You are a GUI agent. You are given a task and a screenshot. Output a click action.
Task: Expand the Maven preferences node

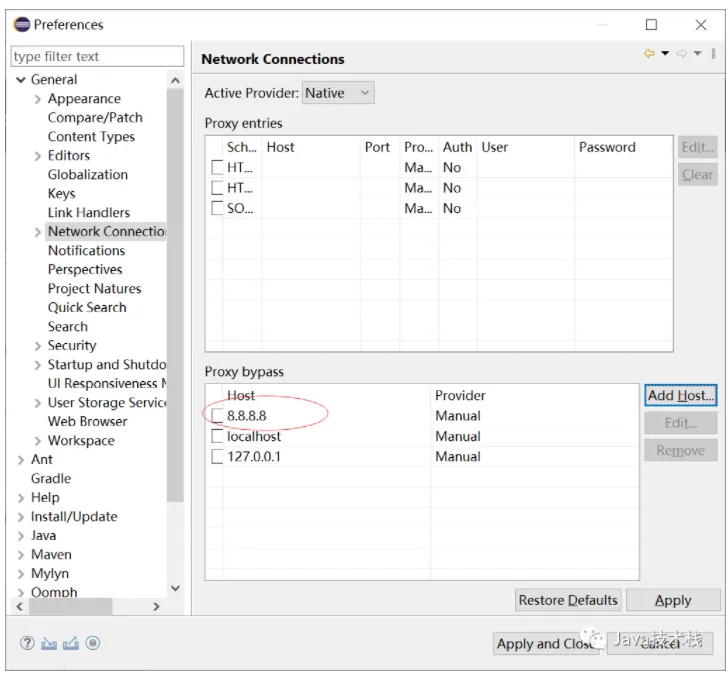tap(20, 555)
